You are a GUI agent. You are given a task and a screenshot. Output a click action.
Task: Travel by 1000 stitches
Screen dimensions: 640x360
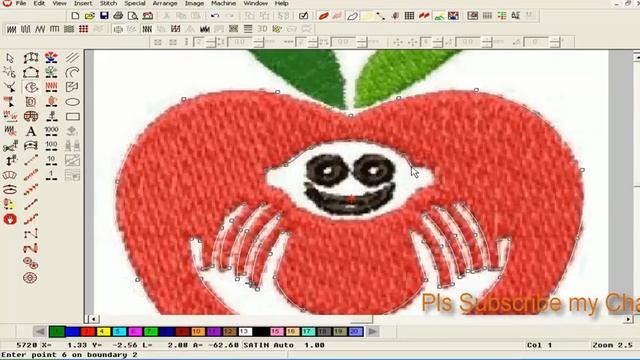[x=51, y=131]
